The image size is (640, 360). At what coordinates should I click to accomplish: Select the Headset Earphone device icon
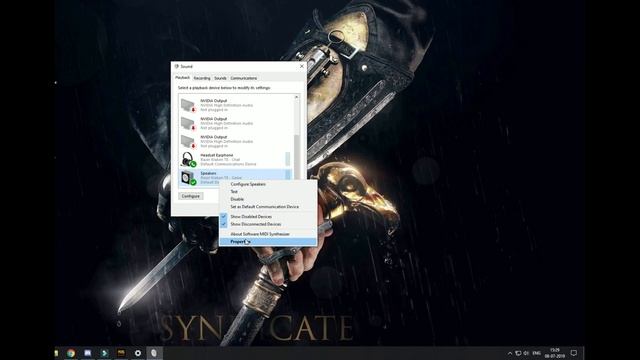[x=188, y=160]
